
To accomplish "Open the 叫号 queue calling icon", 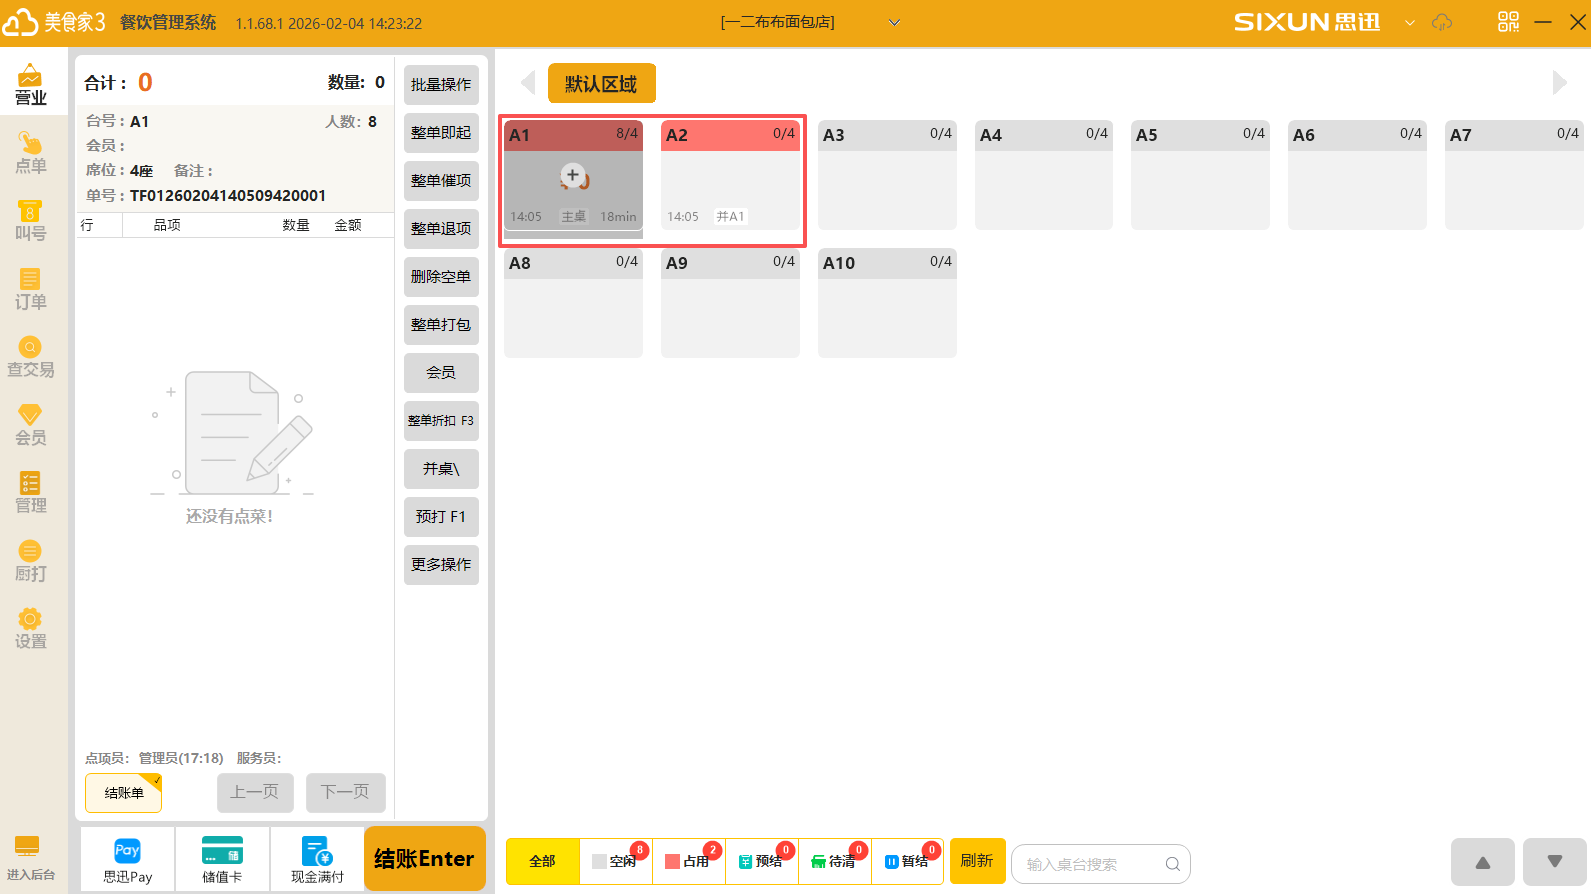I will click(30, 221).
